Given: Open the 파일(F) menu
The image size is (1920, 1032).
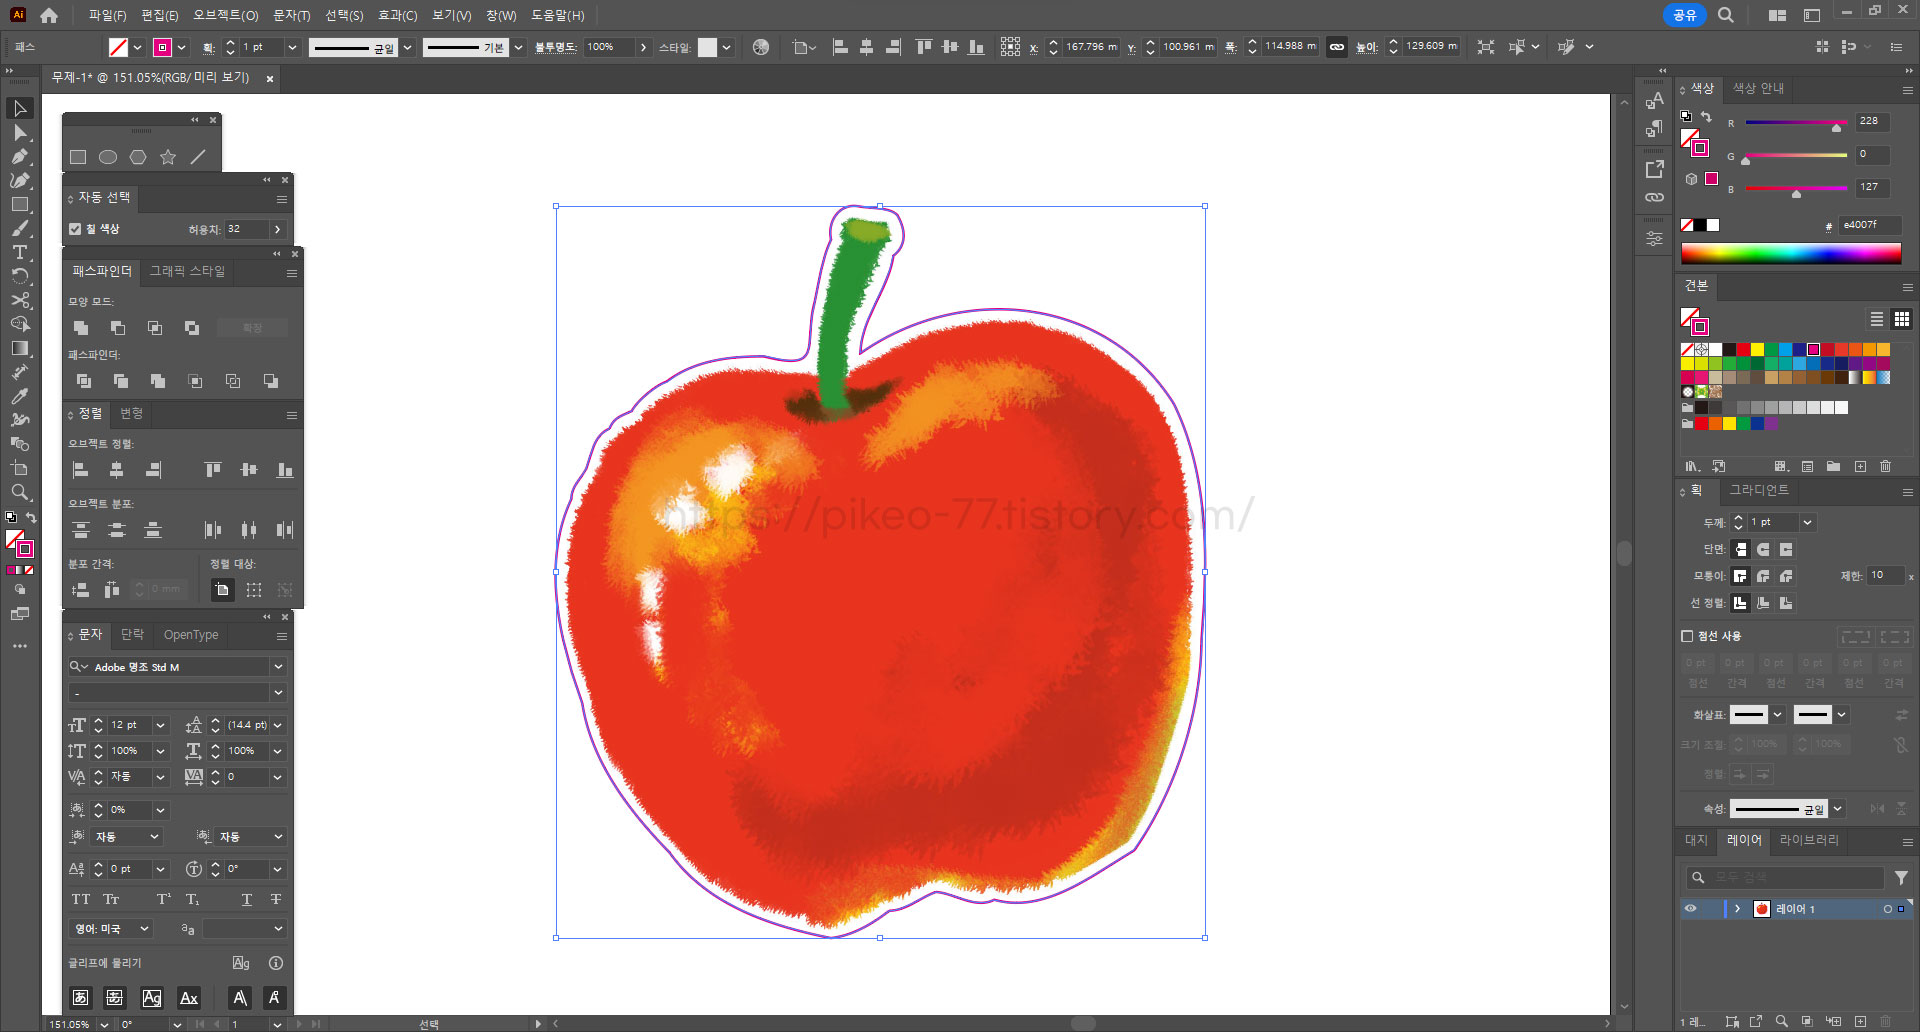Looking at the screenshot, I should click(x=107, y=15).
